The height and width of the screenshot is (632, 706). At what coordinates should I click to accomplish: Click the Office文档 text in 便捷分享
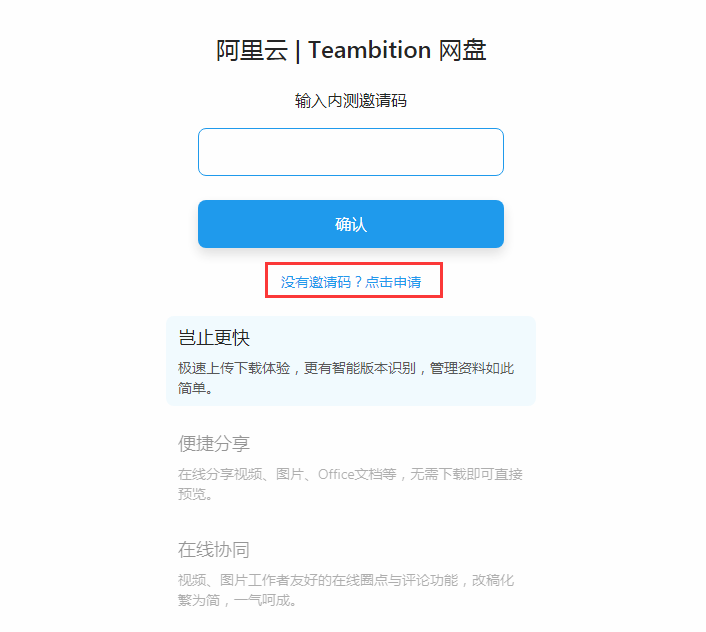[x=343, y=474]
